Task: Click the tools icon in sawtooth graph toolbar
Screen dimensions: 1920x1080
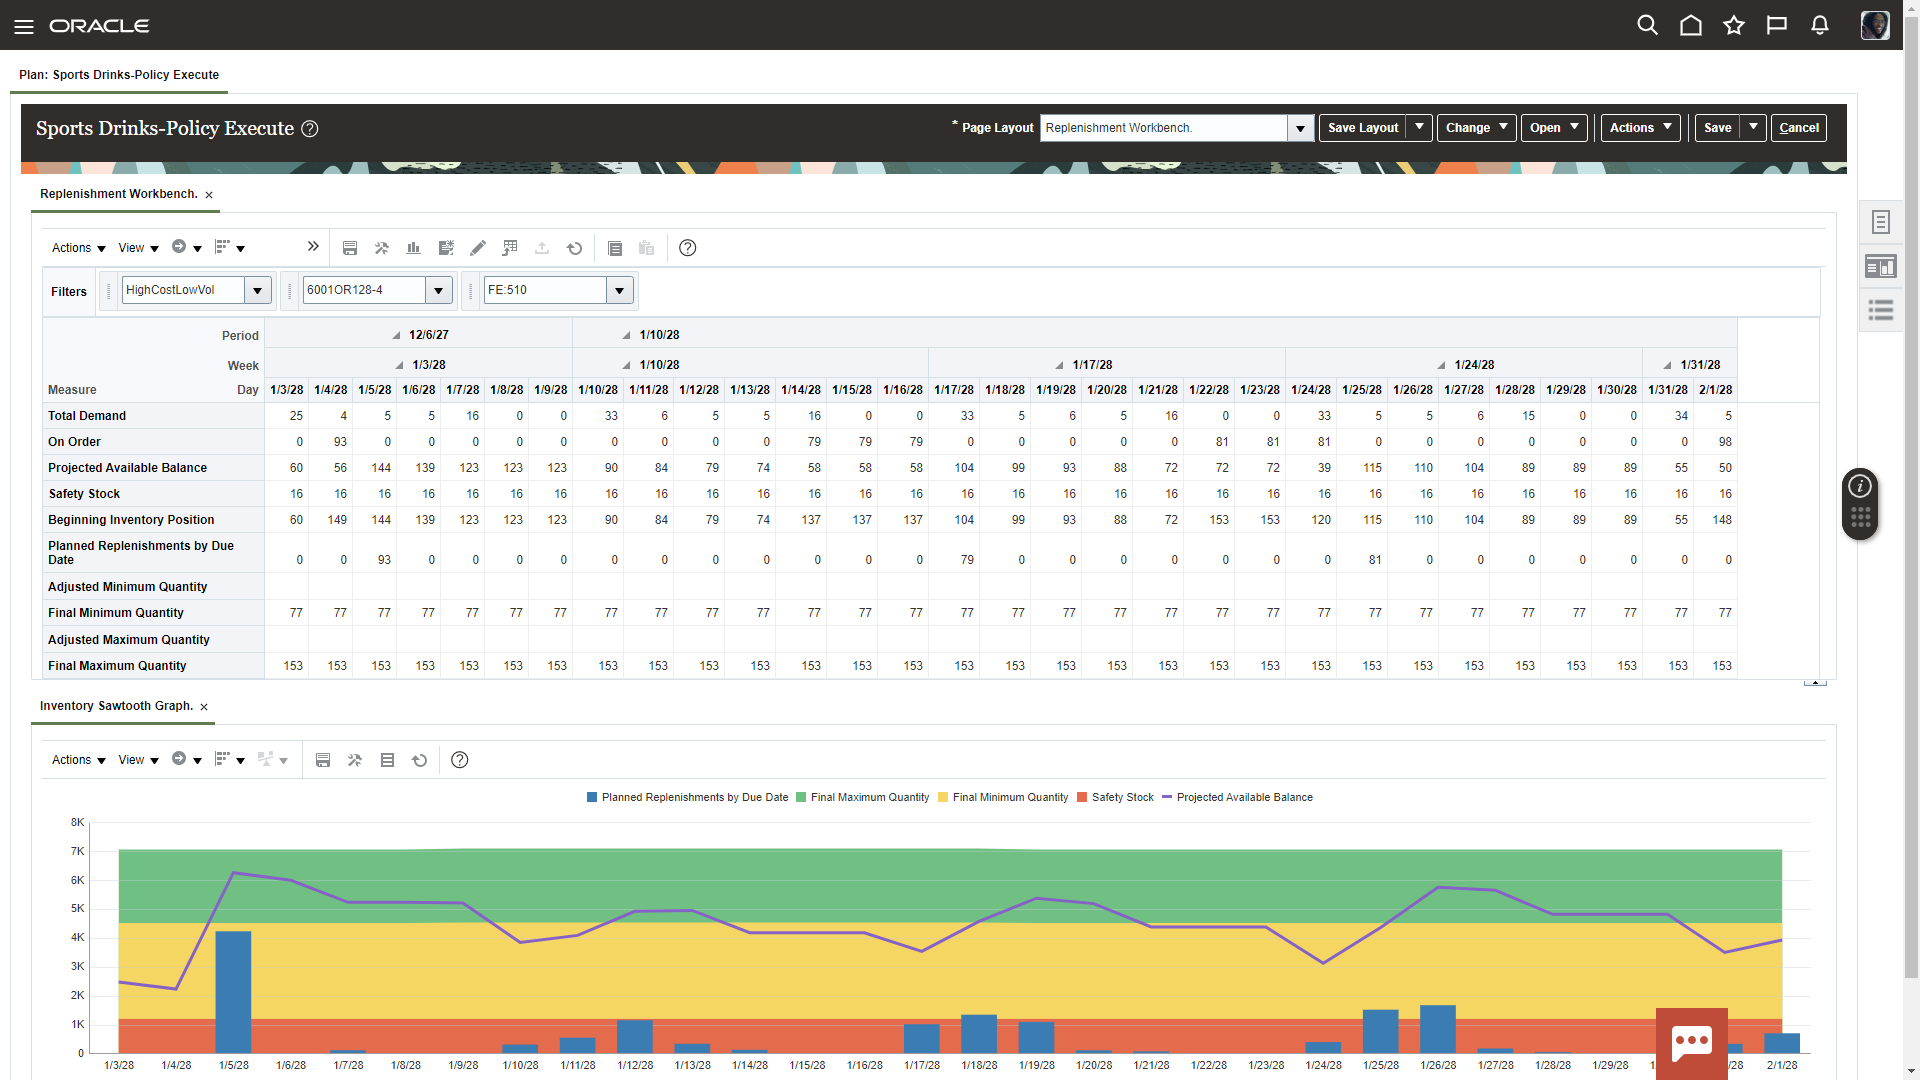Action: click(354, 760)
